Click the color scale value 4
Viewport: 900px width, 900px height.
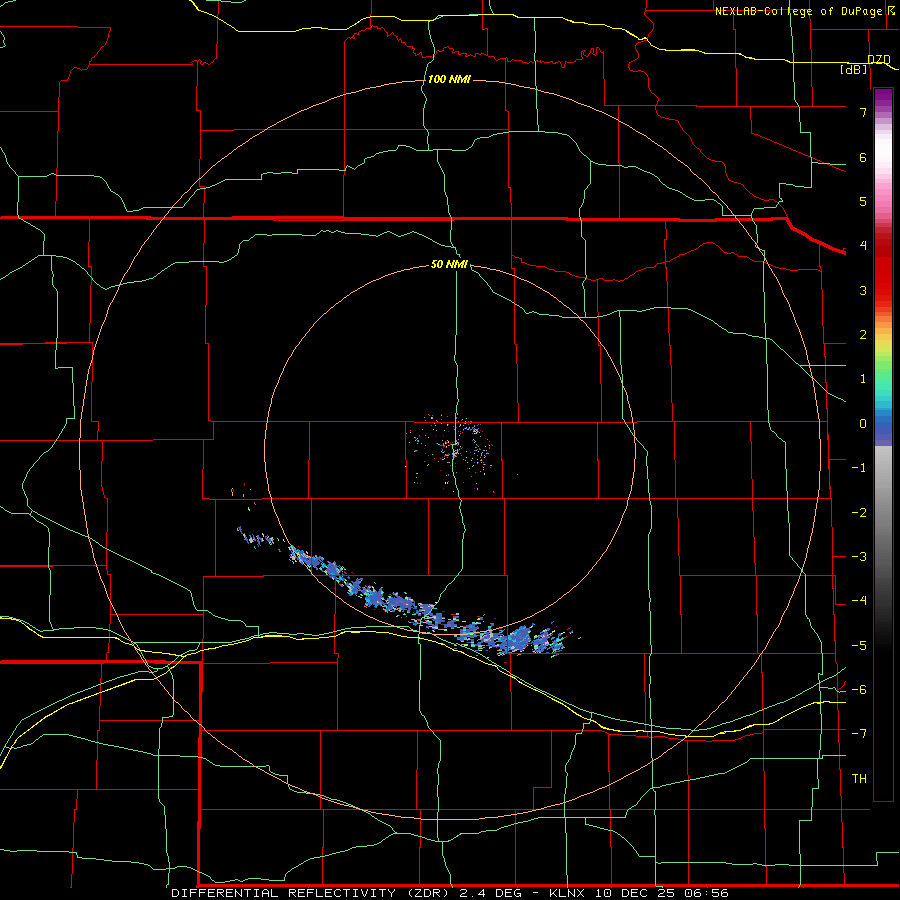coord(863,246)
